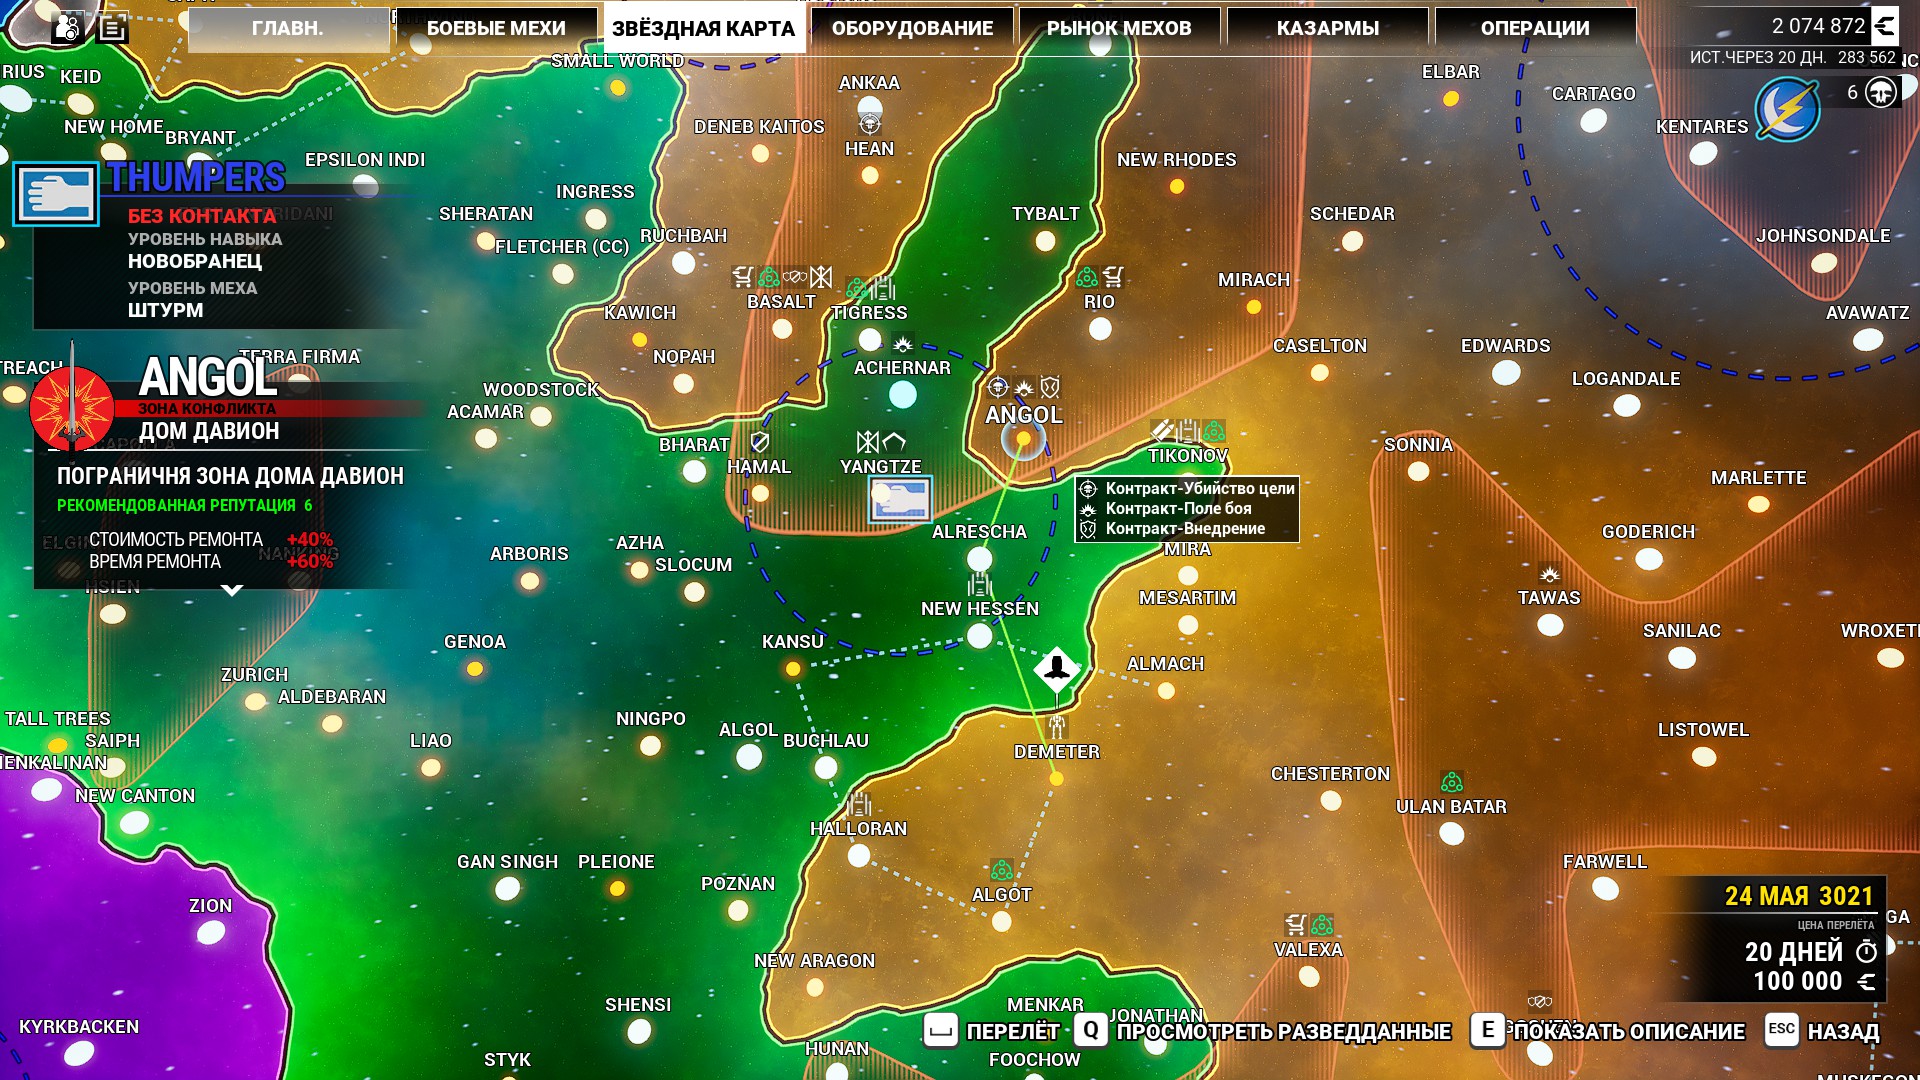Click the date 24 МАЯ 2021
Viewport: 1920px width, 1080px height.
pyautogui.click(x=1799, y=896)
